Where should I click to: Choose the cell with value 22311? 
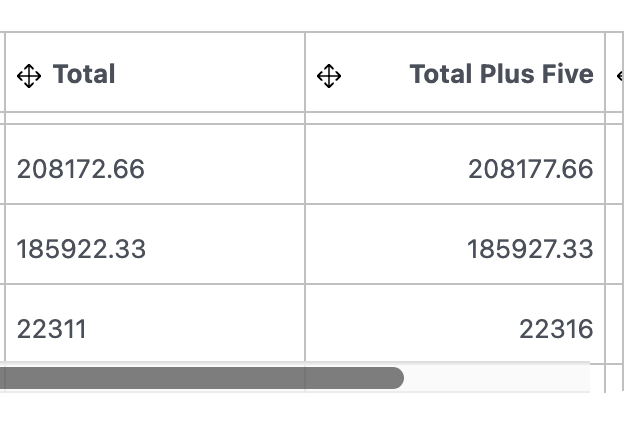[155, 323]
